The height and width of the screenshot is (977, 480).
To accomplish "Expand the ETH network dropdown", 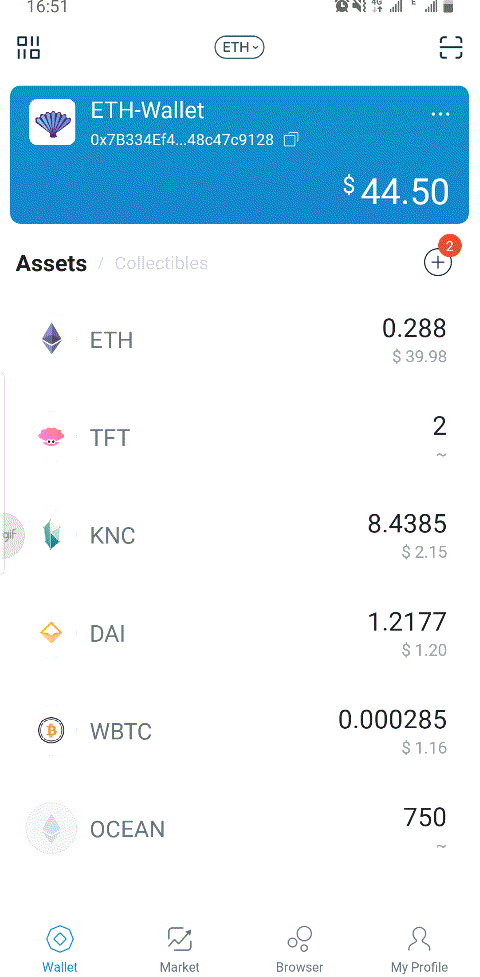I will click(x=239, y=47).
